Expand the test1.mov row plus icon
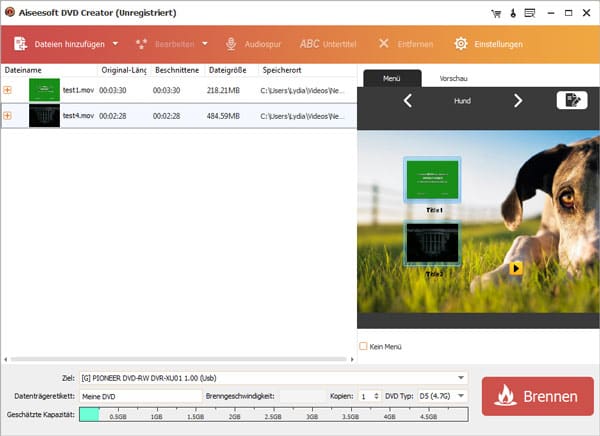Screen dimensions: 600x436 [x=7, y=90]
